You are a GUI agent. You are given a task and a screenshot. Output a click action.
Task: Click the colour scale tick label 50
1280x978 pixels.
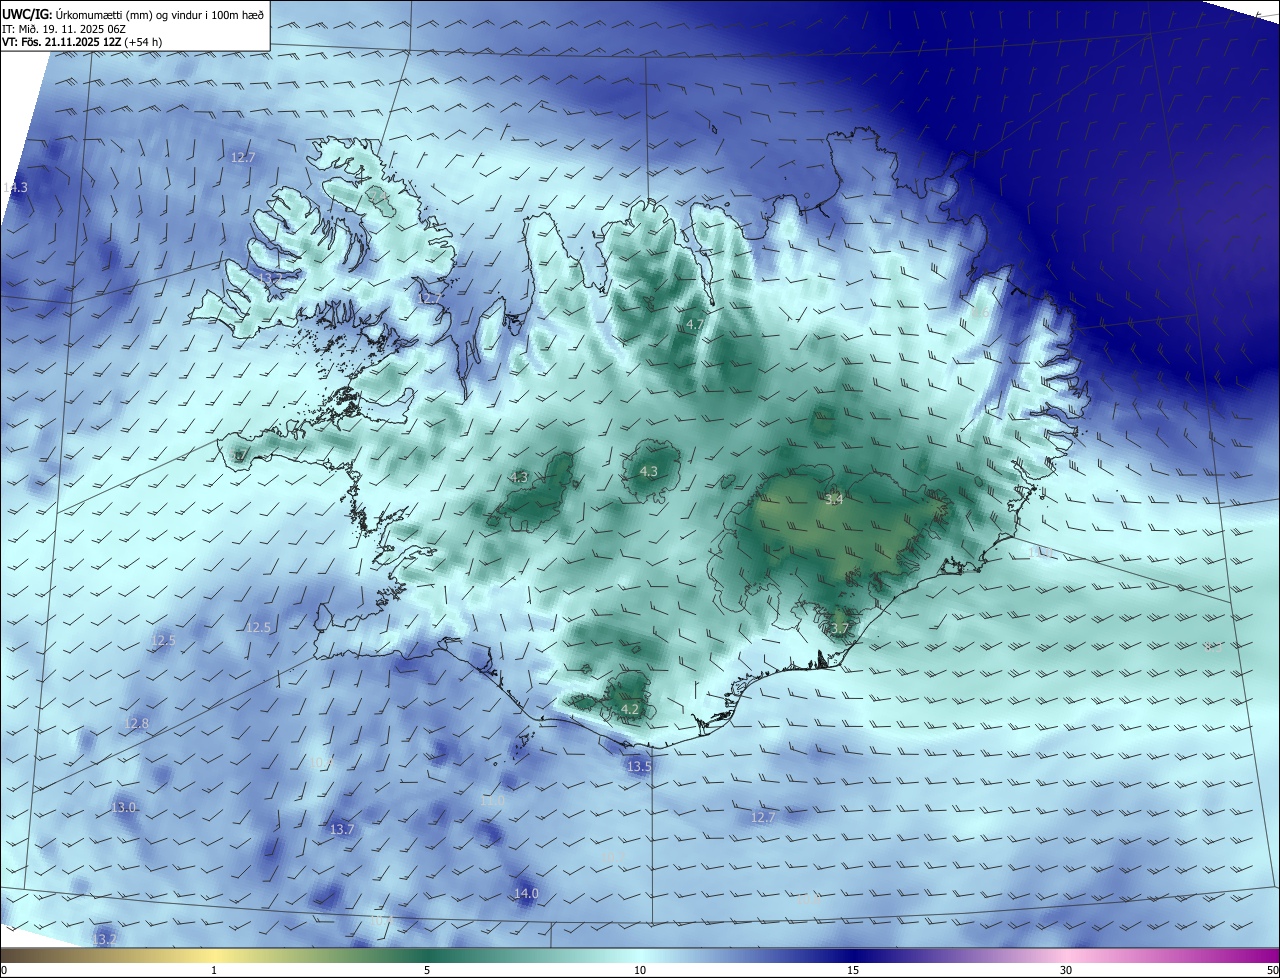tap(1272, 970)
